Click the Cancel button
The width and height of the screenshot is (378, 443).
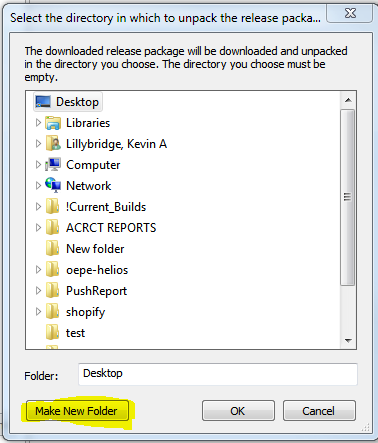tap(319, 411)
